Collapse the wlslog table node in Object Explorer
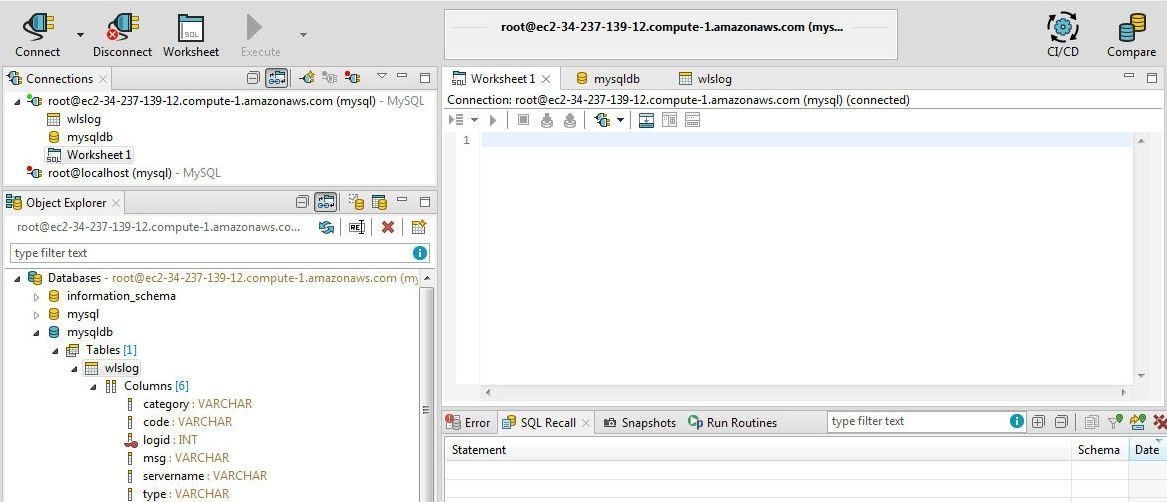This screenshot has width=1167, height=502. click(x=74, y=369)
